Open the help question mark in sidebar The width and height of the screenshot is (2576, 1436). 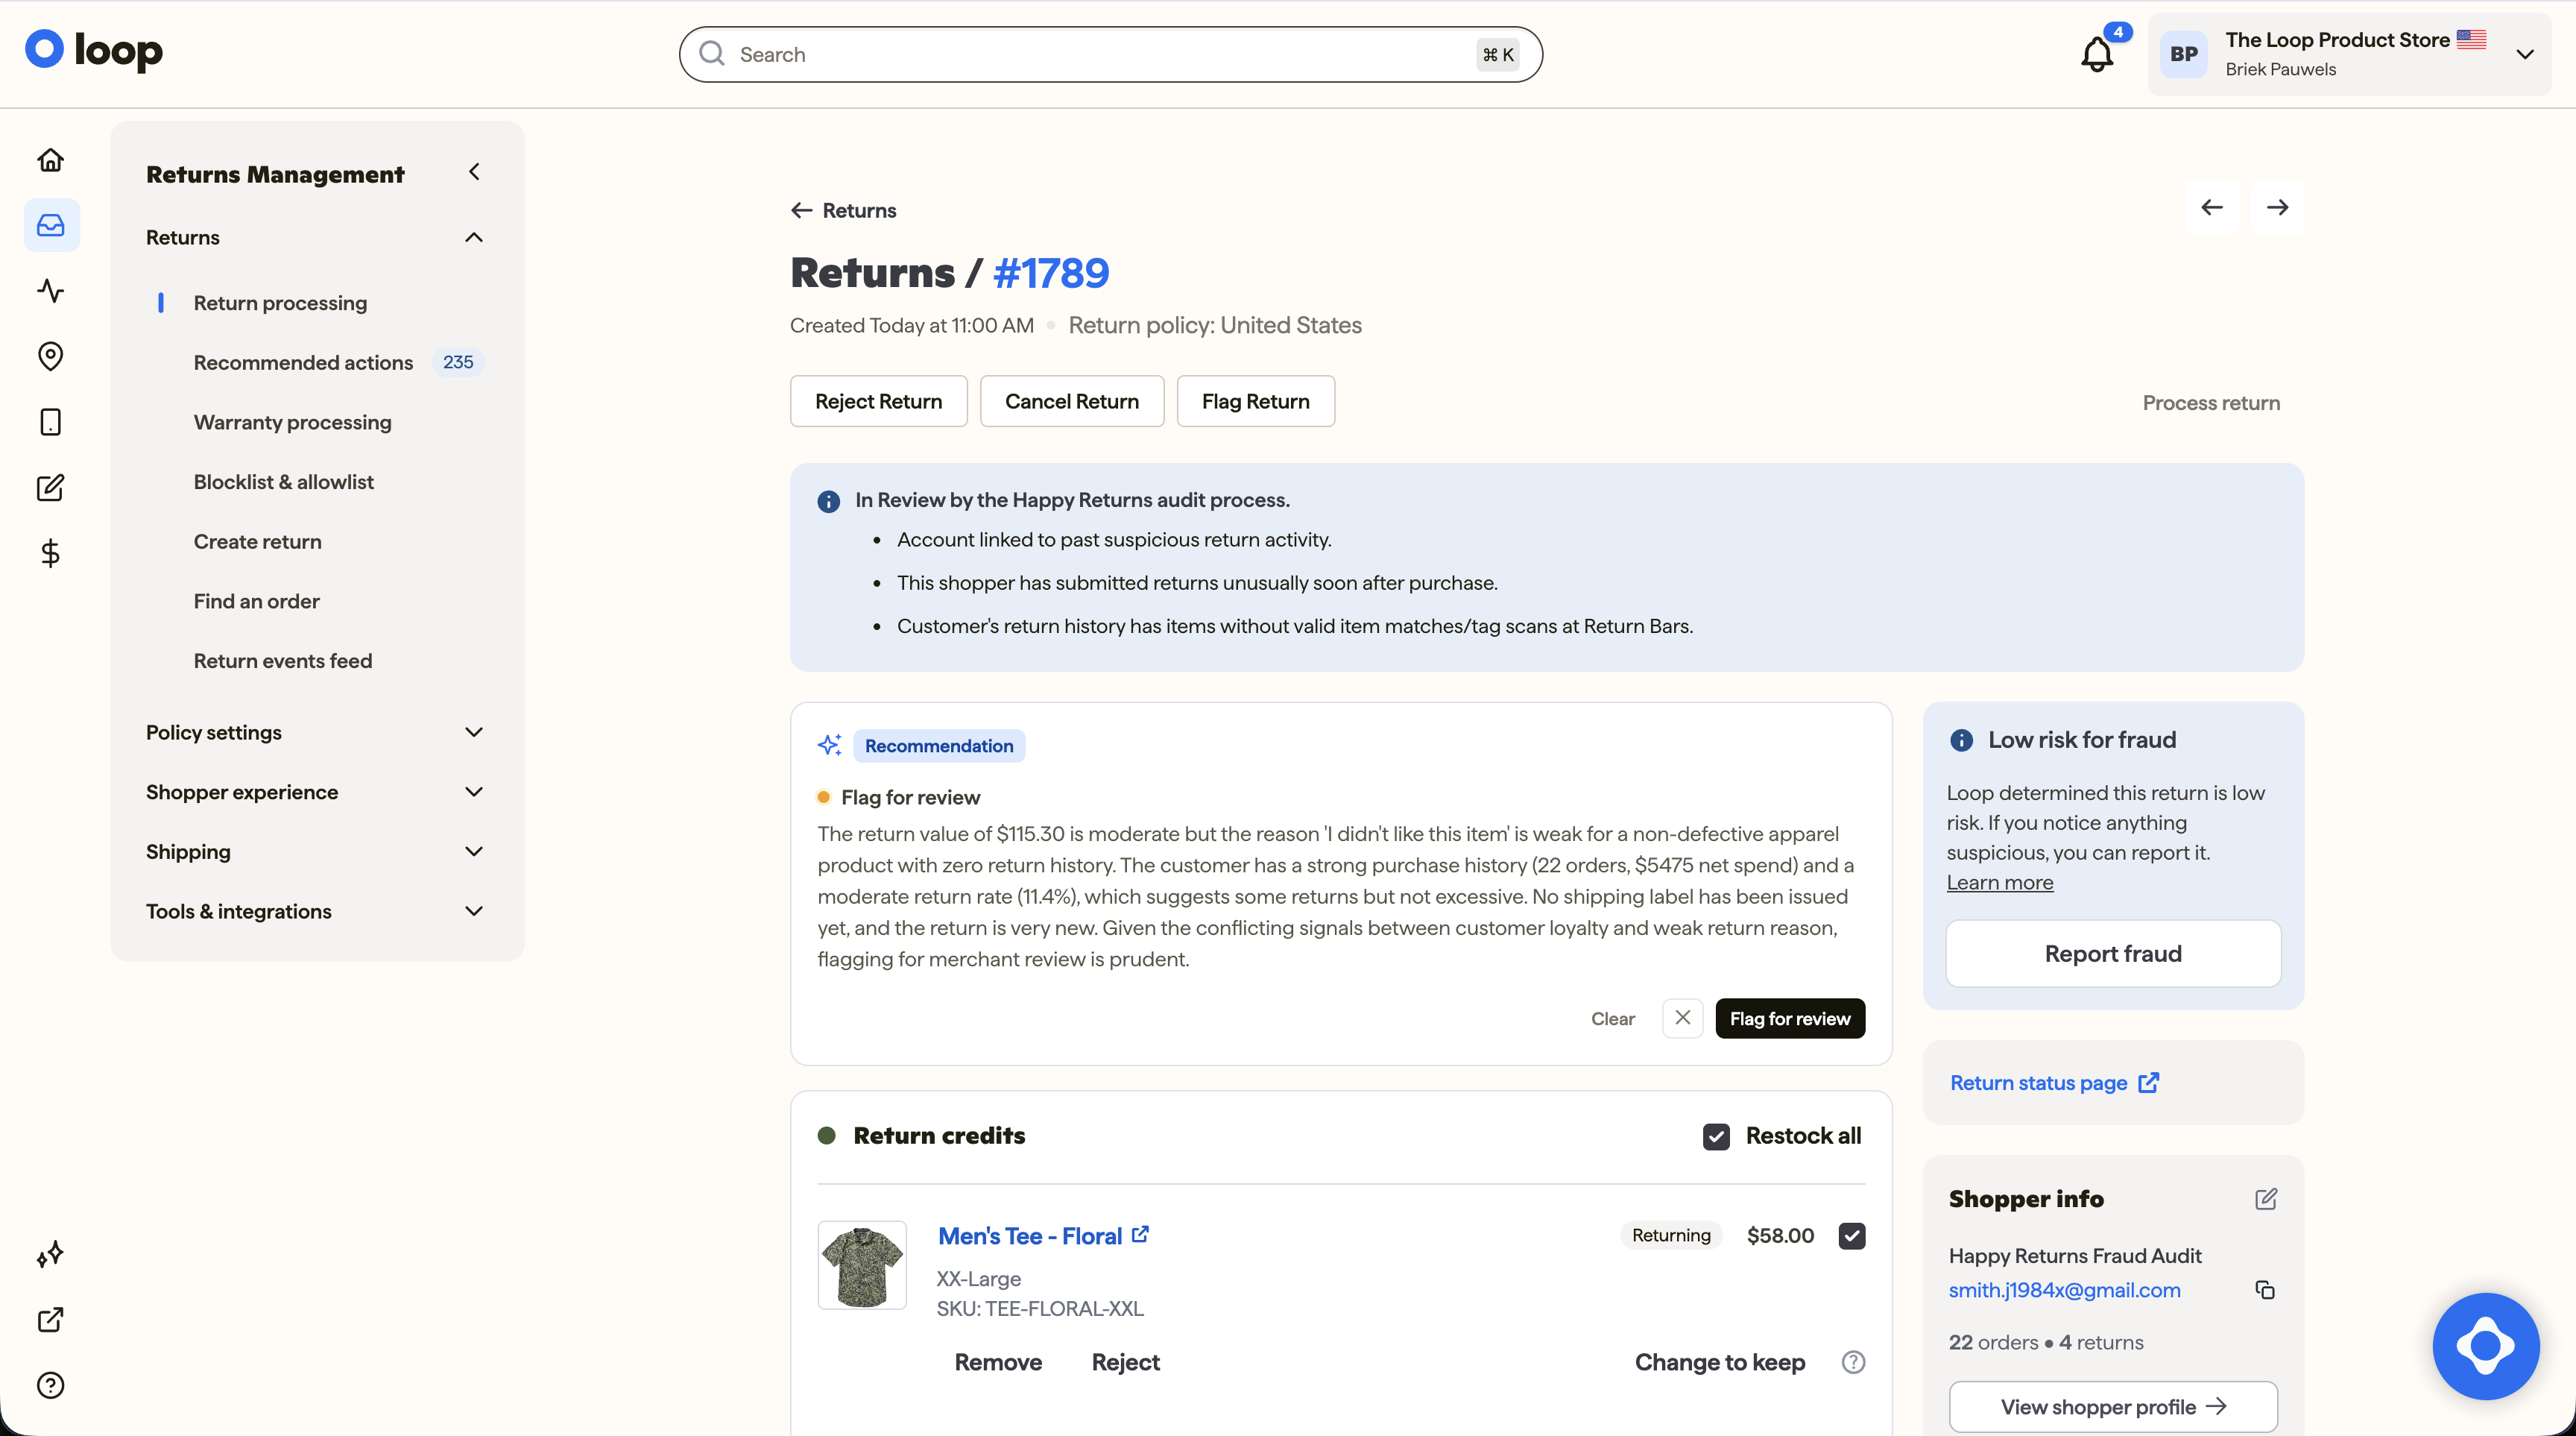(x=51, y=1385)
